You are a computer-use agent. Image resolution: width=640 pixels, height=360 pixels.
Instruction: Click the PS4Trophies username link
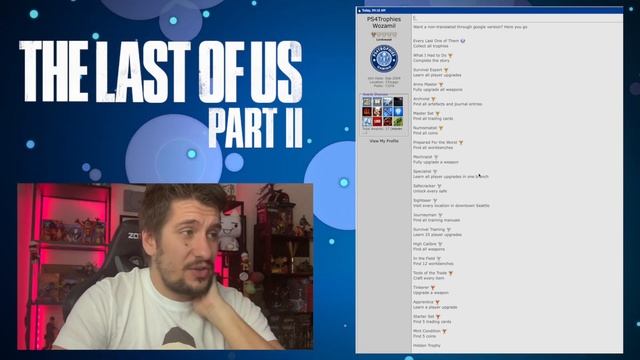click(384, 22)
